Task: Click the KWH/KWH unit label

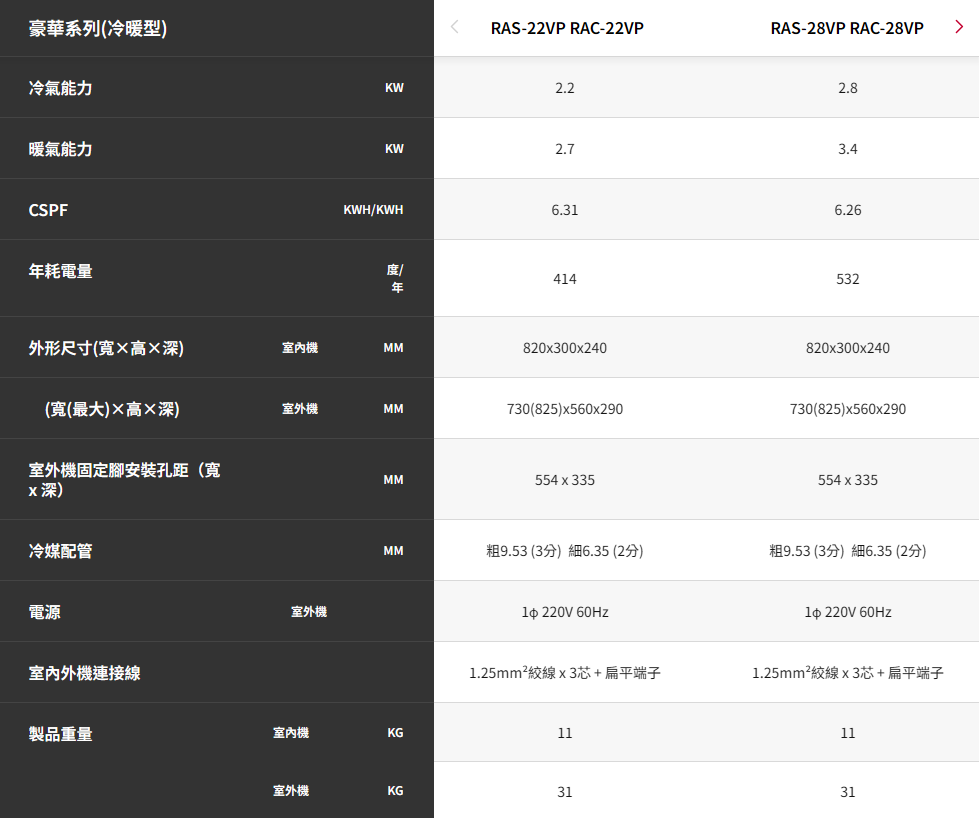Action: [373, 210]
